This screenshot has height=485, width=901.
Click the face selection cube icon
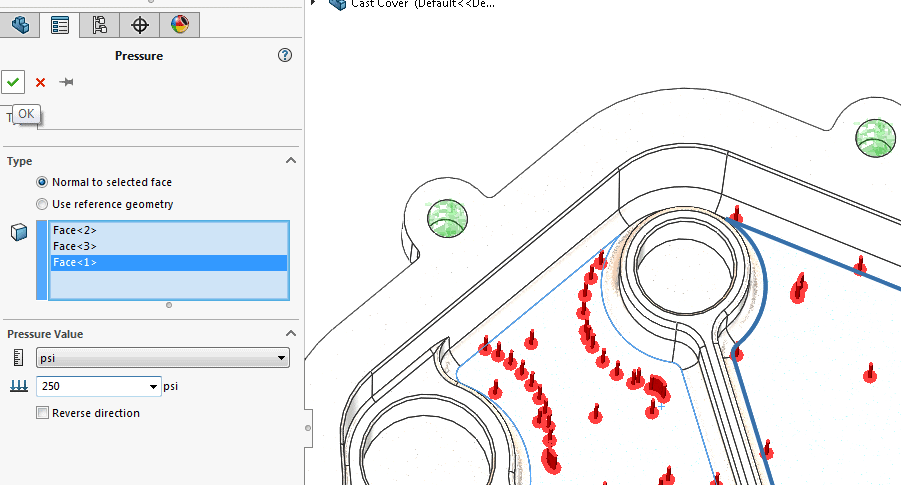[17, 232]
